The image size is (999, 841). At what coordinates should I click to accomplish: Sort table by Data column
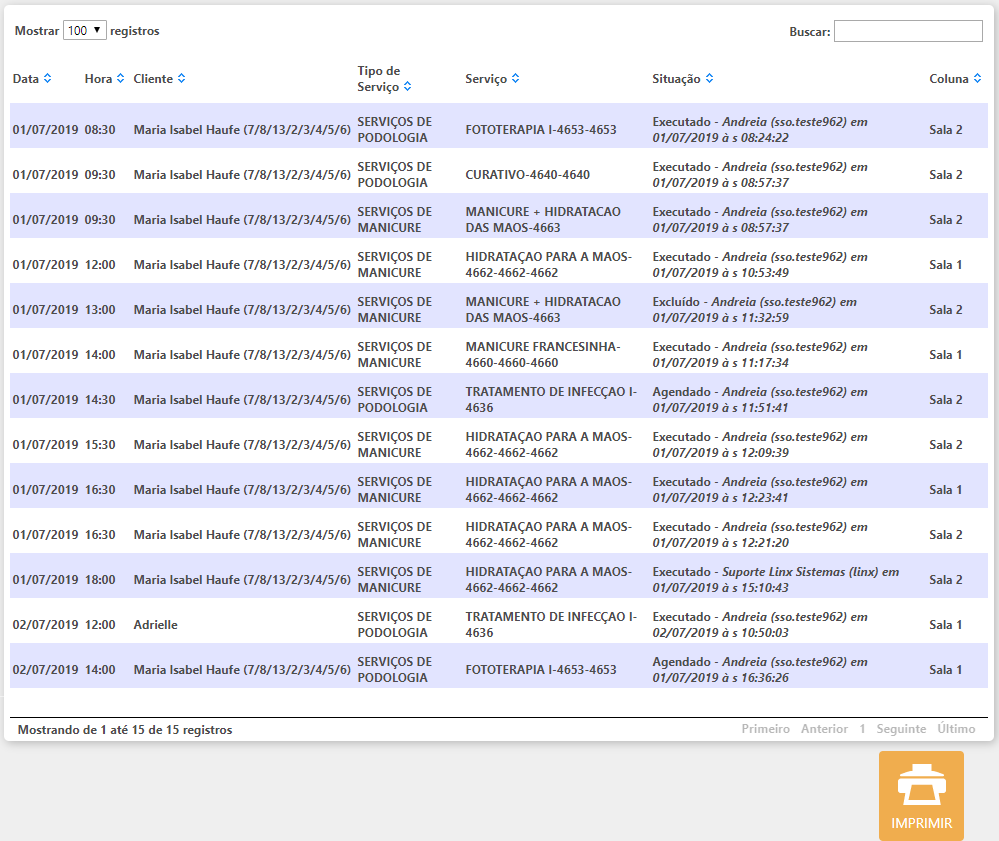tap(47, 78)
